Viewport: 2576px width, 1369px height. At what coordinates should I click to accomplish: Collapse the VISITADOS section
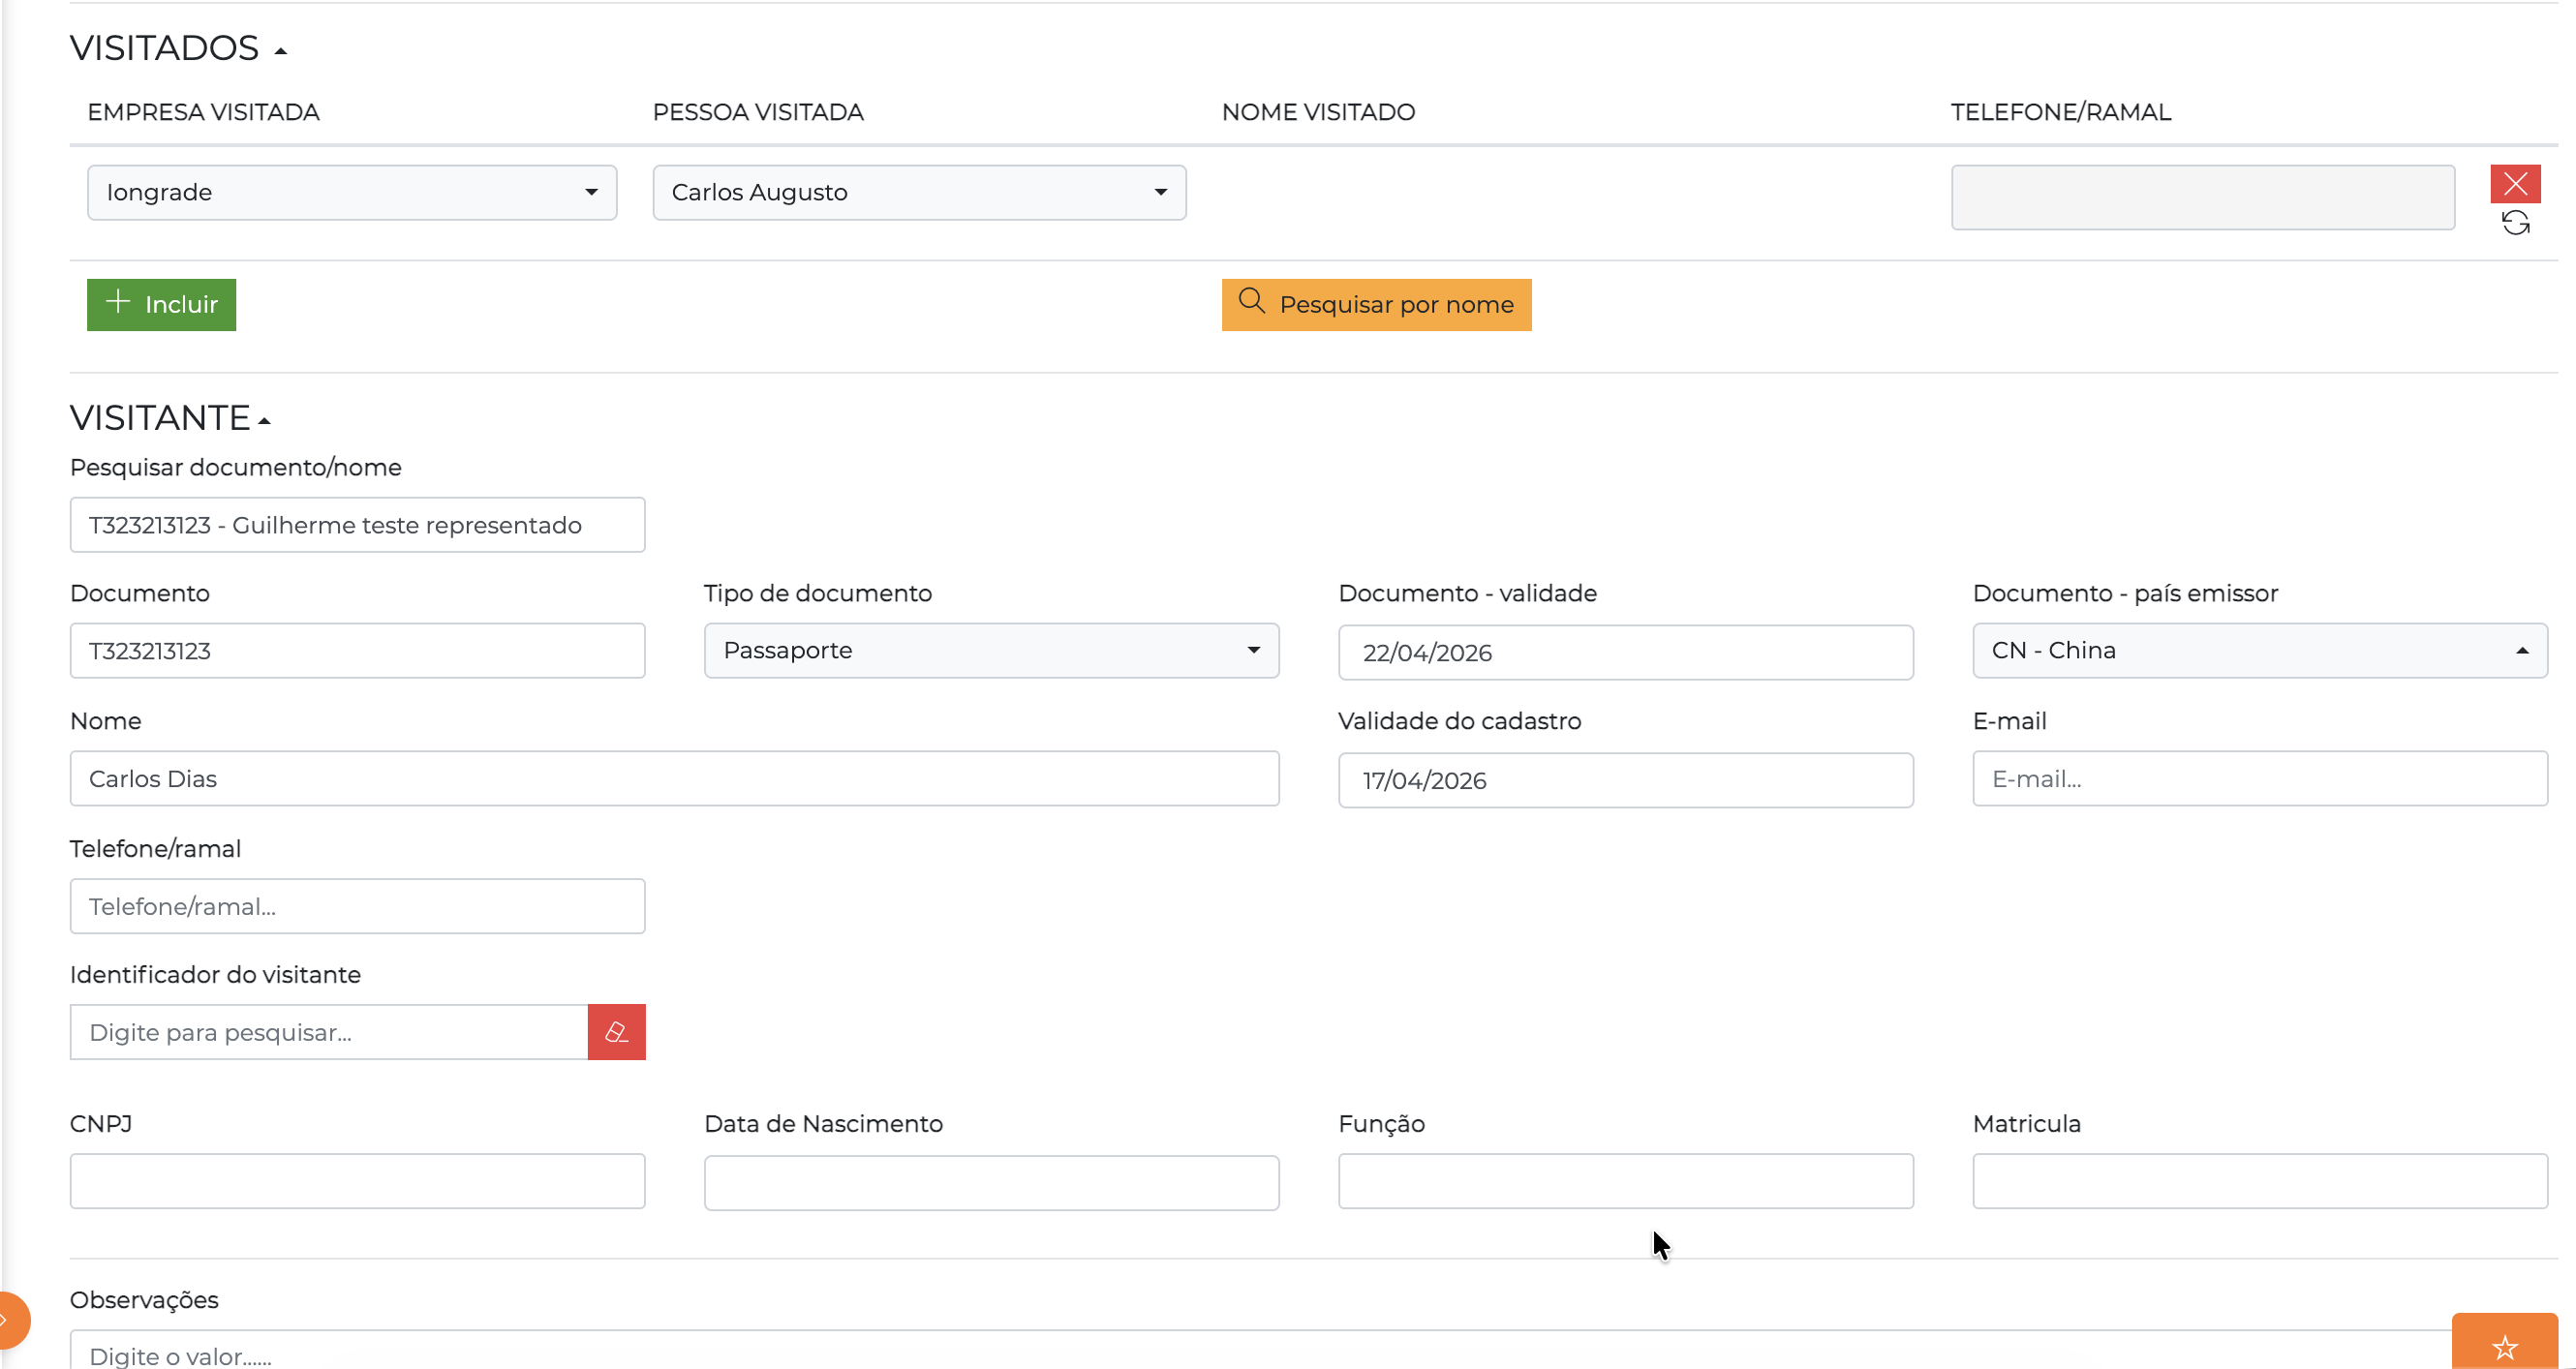tap(281, 51)
